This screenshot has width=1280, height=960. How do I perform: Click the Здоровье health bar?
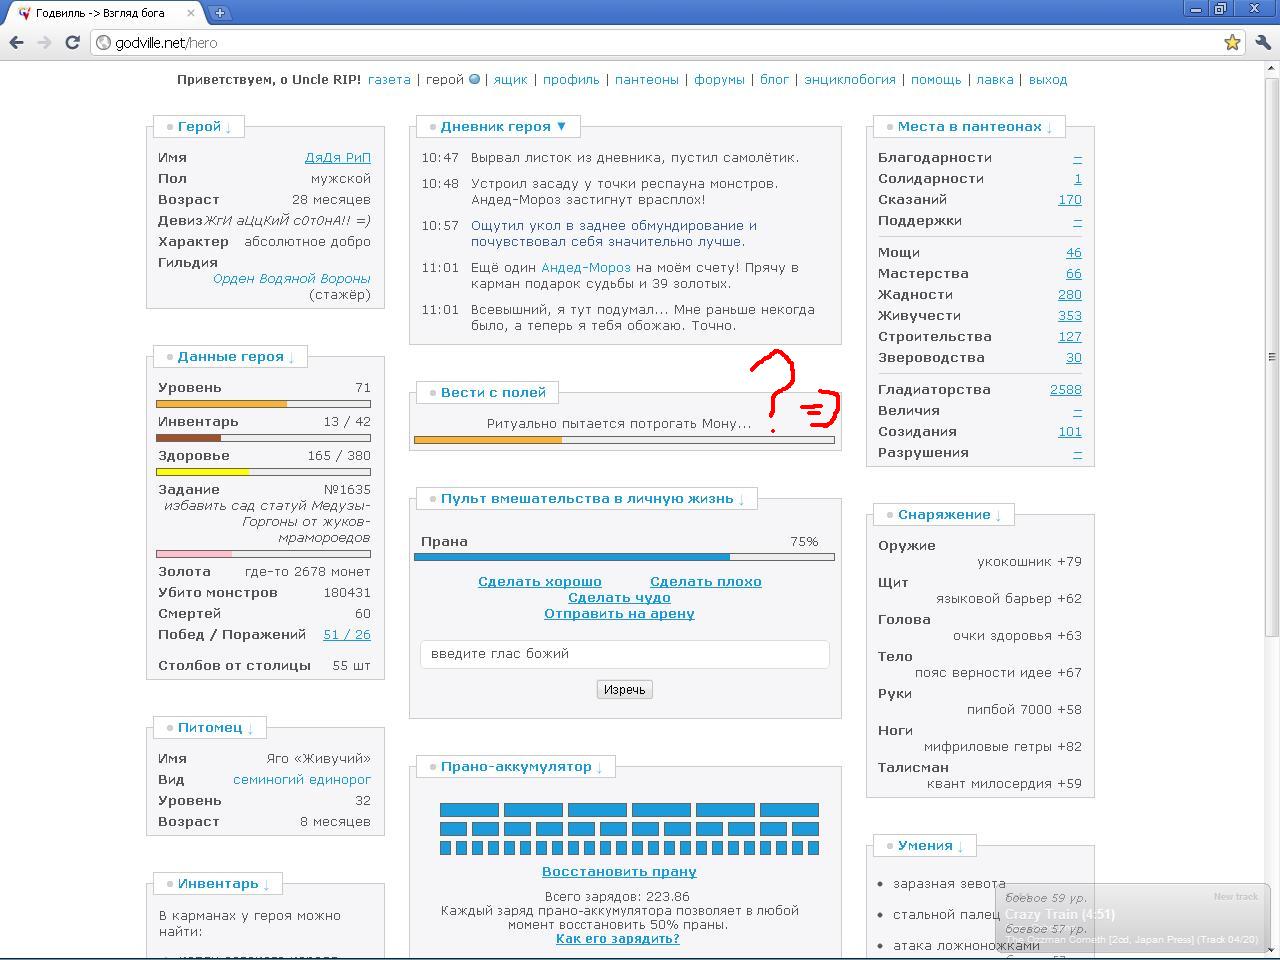[x=263, y=472]
